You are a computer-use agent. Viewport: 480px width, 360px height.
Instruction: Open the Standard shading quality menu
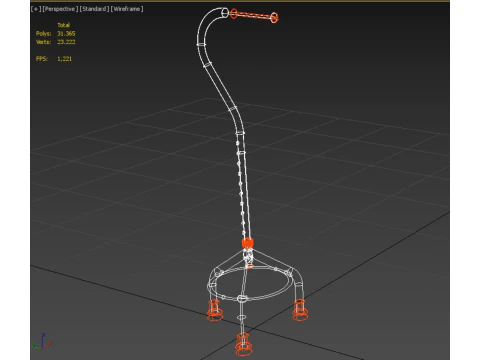94,9
